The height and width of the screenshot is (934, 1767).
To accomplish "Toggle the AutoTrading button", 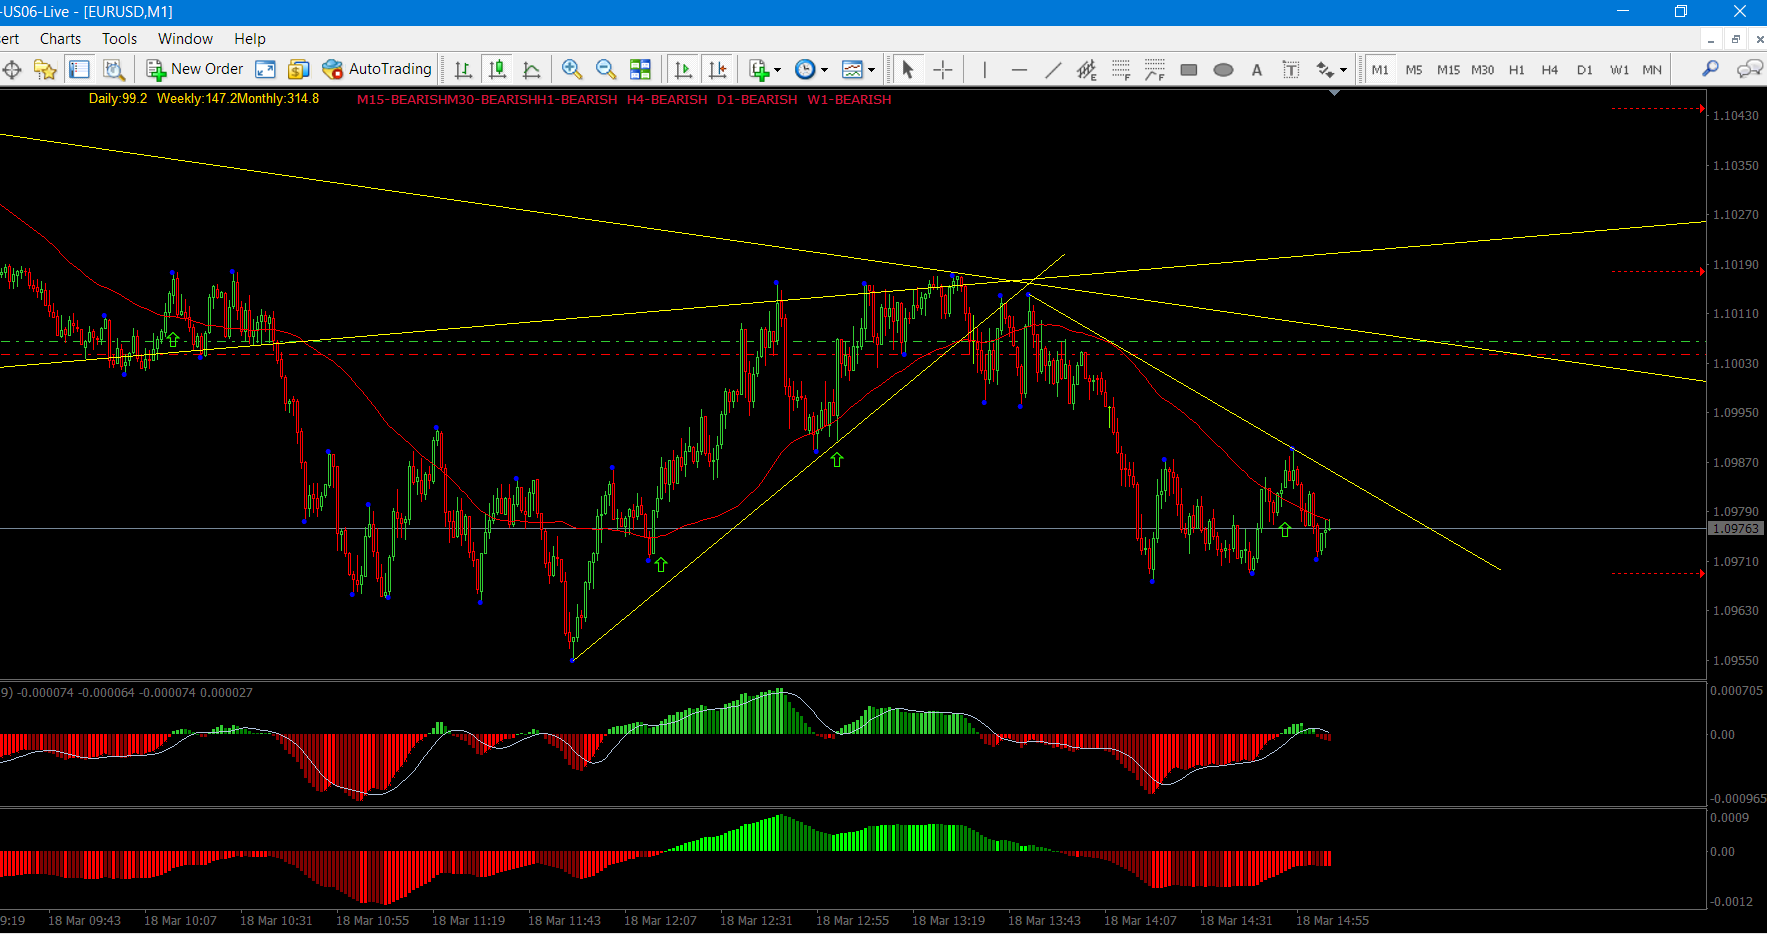I will [x=377, y=69].
